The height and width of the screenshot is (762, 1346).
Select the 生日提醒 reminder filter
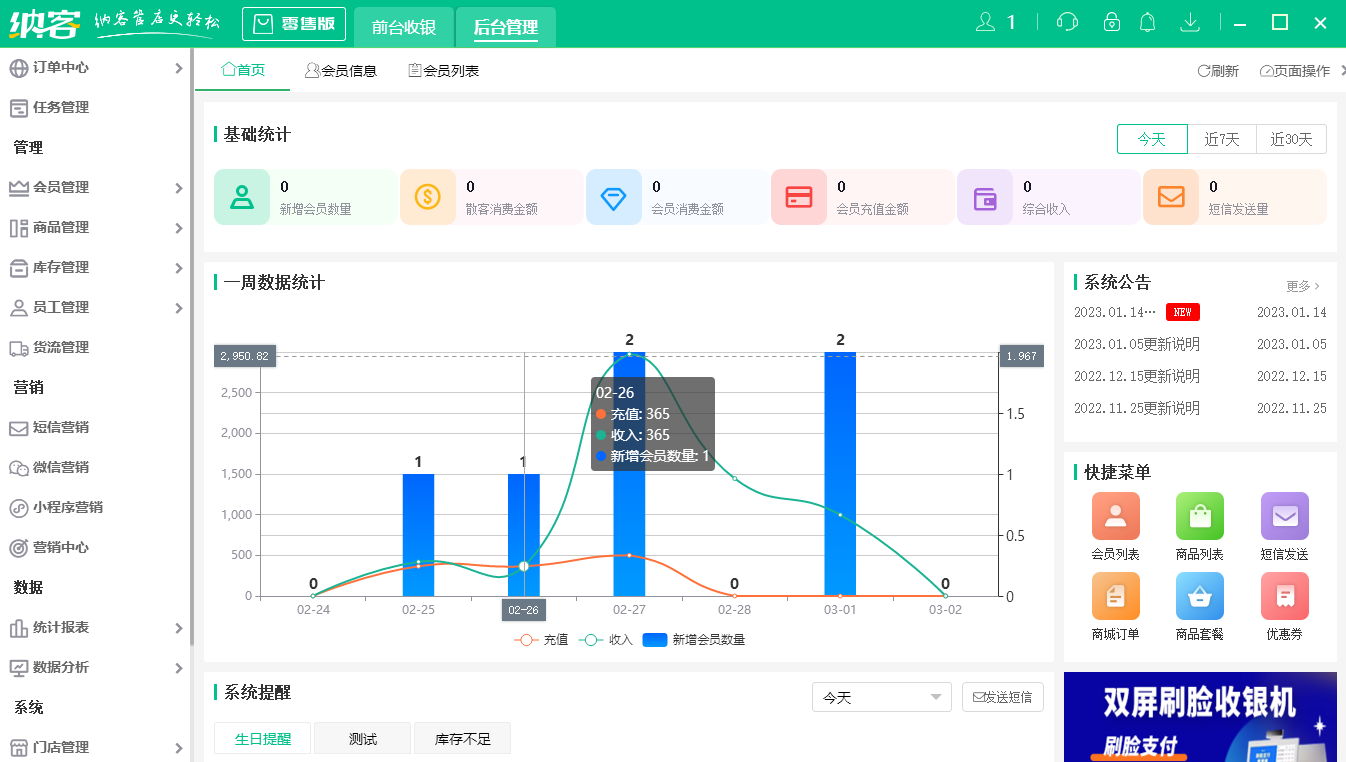pyautogui.click(x=261, y=738)
